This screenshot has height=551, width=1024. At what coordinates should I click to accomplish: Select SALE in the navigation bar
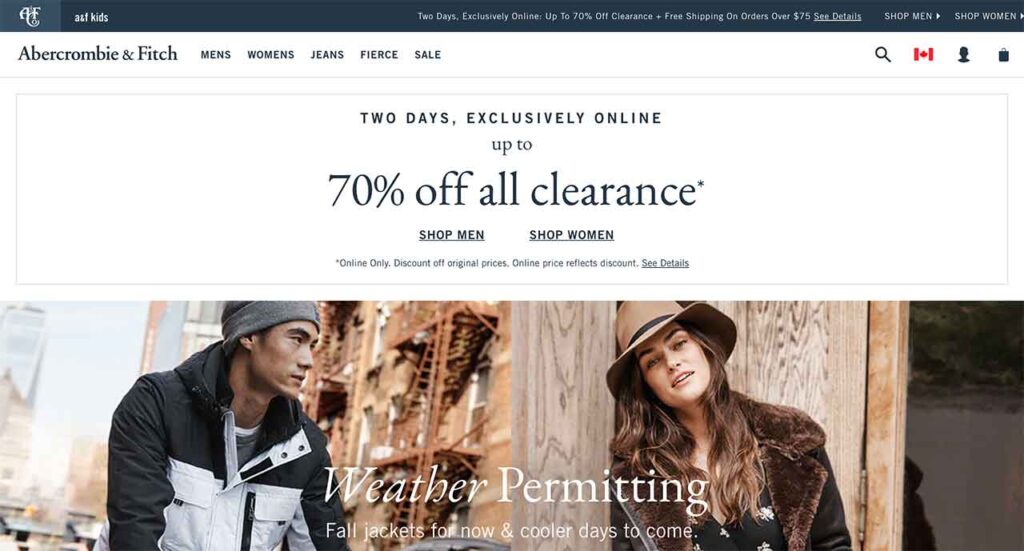[x=428, y=55]
